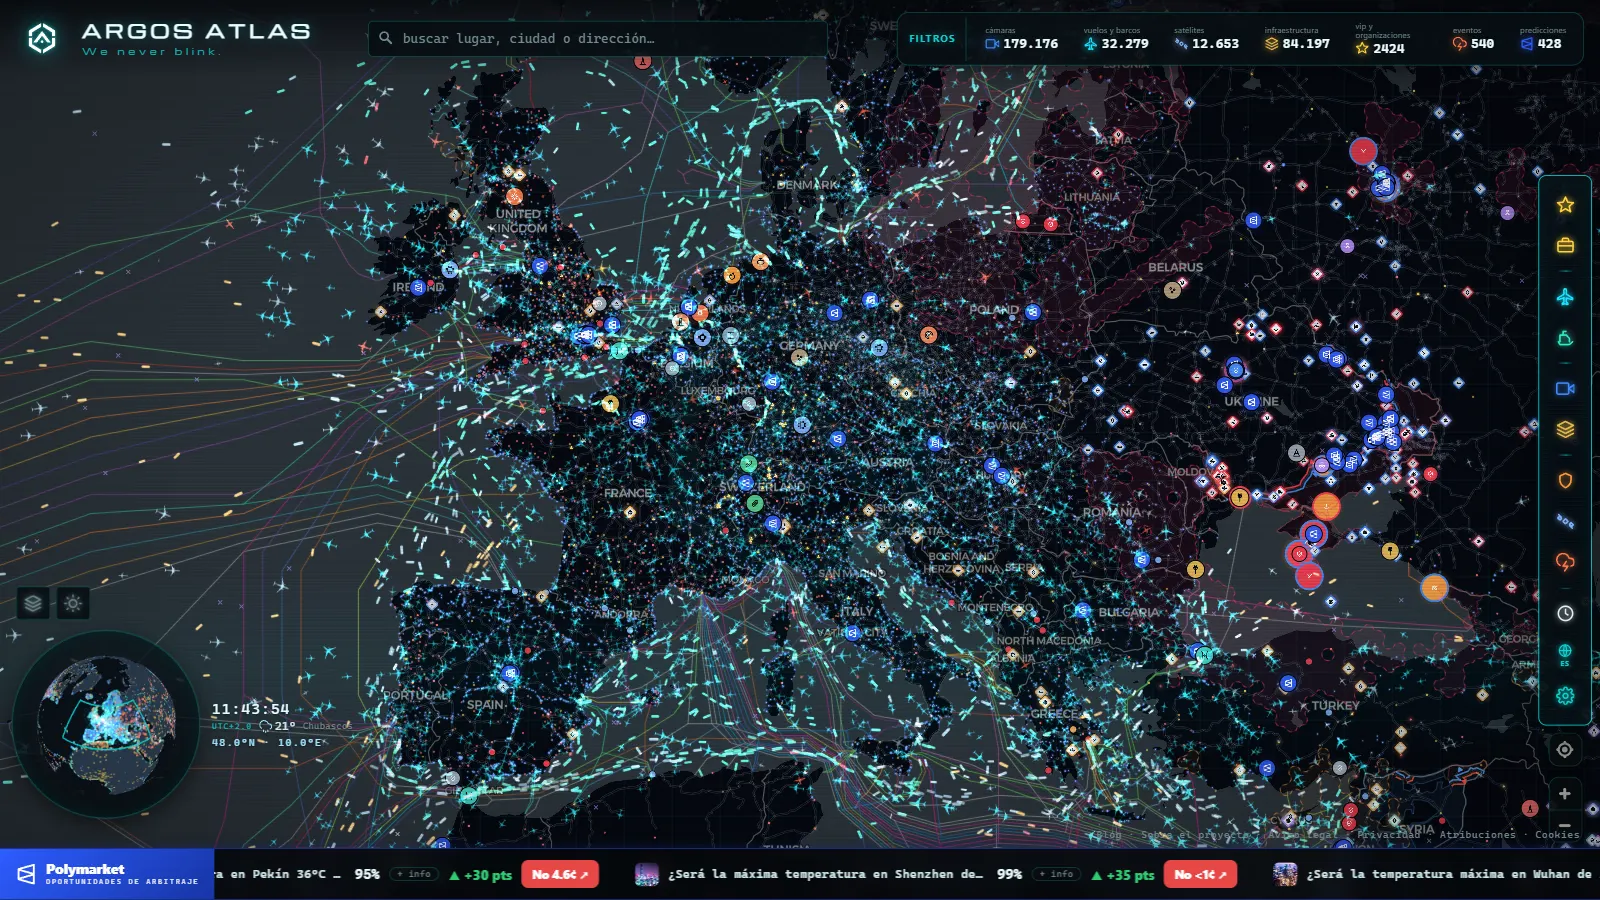Click the 11:43:54 clock readout
The height and width of the screenshot is (900, 1600).
[250, 709]
